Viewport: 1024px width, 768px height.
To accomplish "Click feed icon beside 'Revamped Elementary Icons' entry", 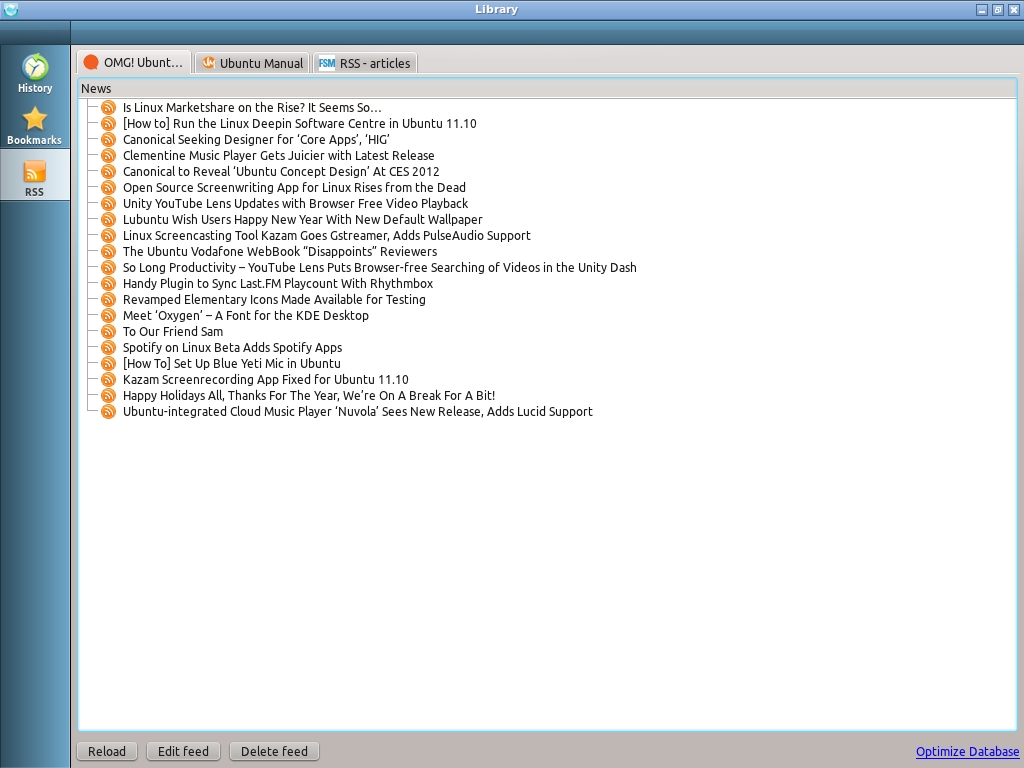I will pyautogui.click(x=108, y=300).
